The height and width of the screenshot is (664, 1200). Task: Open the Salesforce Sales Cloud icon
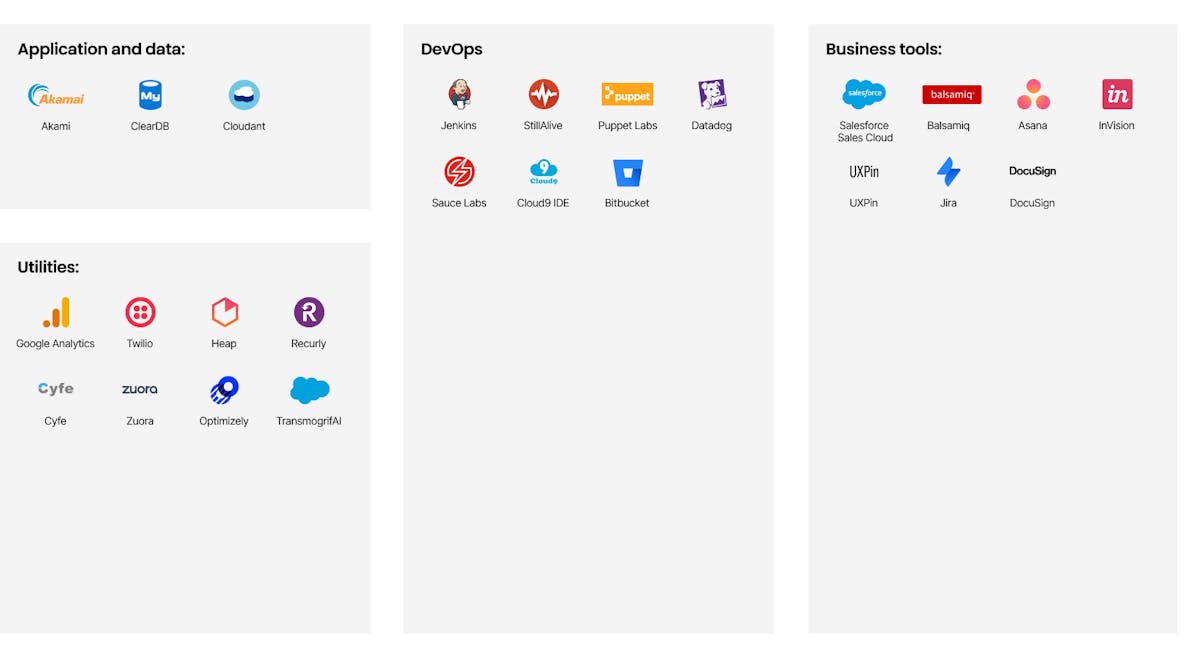tap(864, 94)
